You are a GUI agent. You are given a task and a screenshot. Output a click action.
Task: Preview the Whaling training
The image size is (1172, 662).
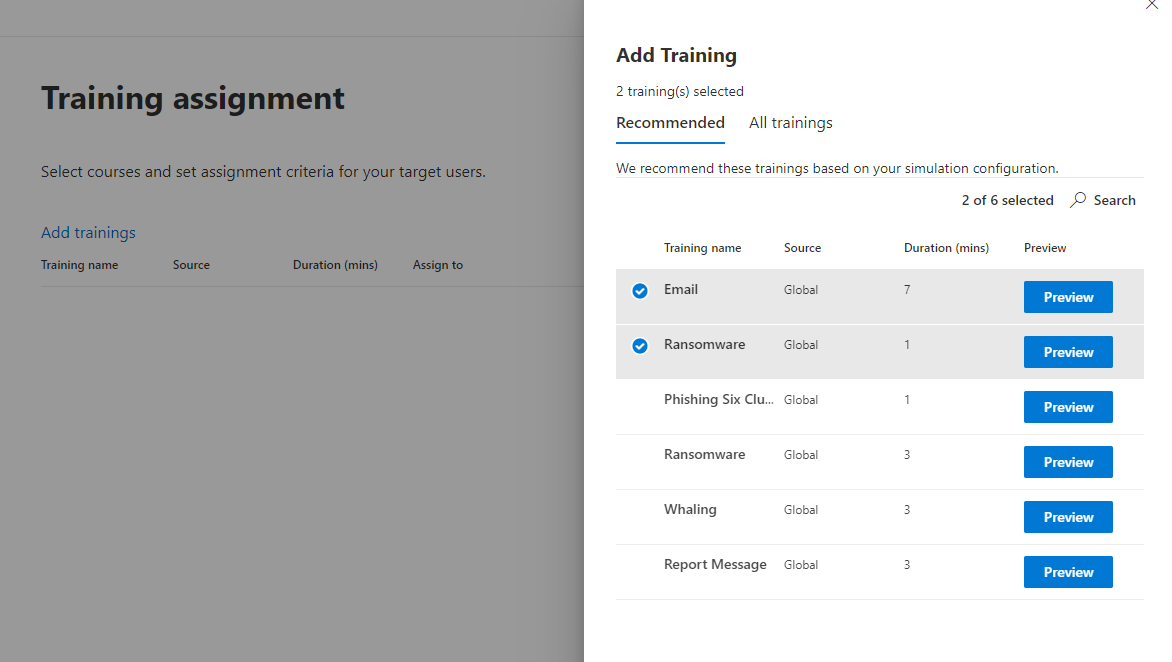click(x=1068, y=517)
